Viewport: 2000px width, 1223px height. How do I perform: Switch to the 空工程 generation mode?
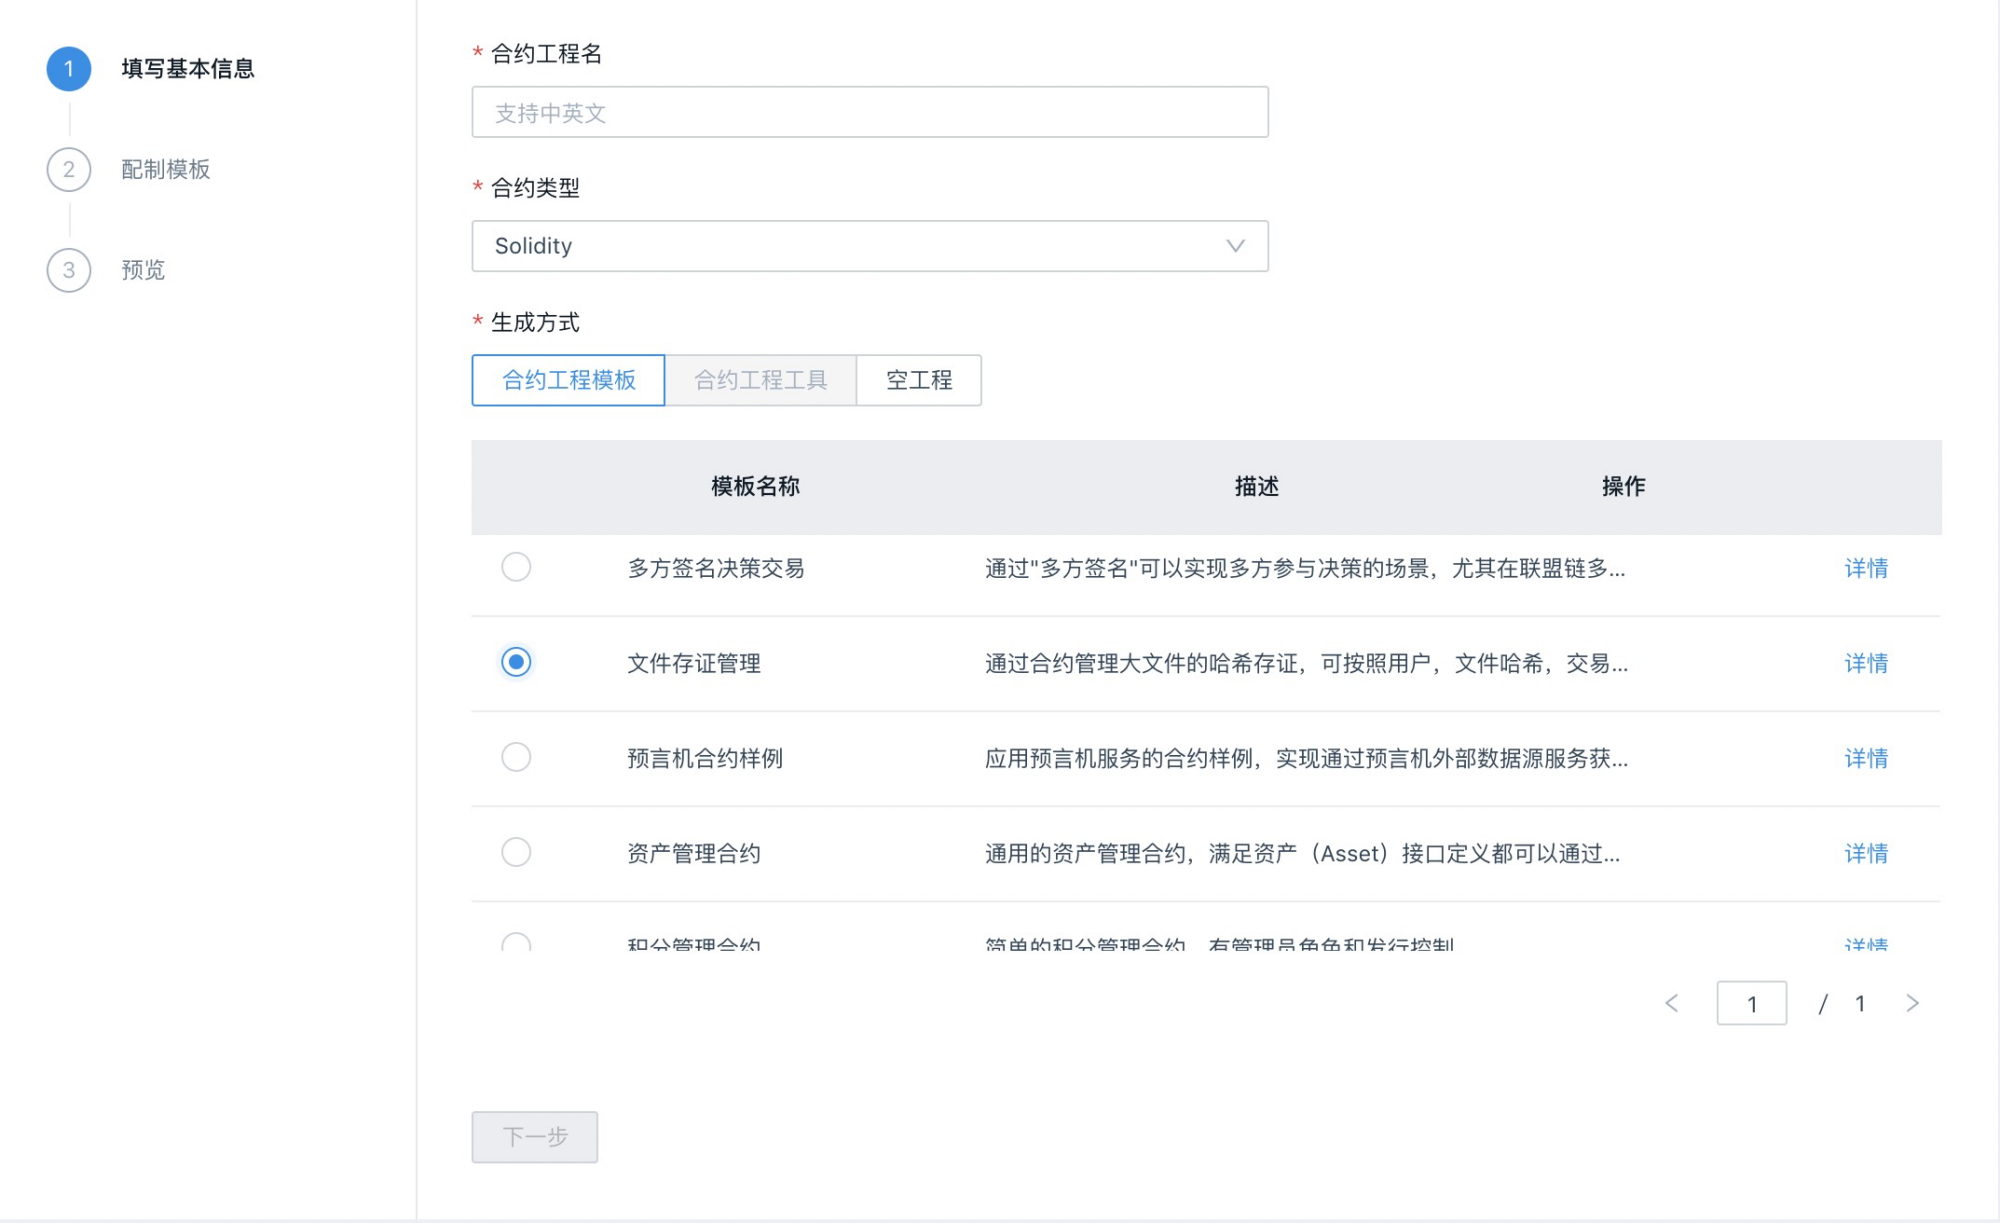coord(919,380)
